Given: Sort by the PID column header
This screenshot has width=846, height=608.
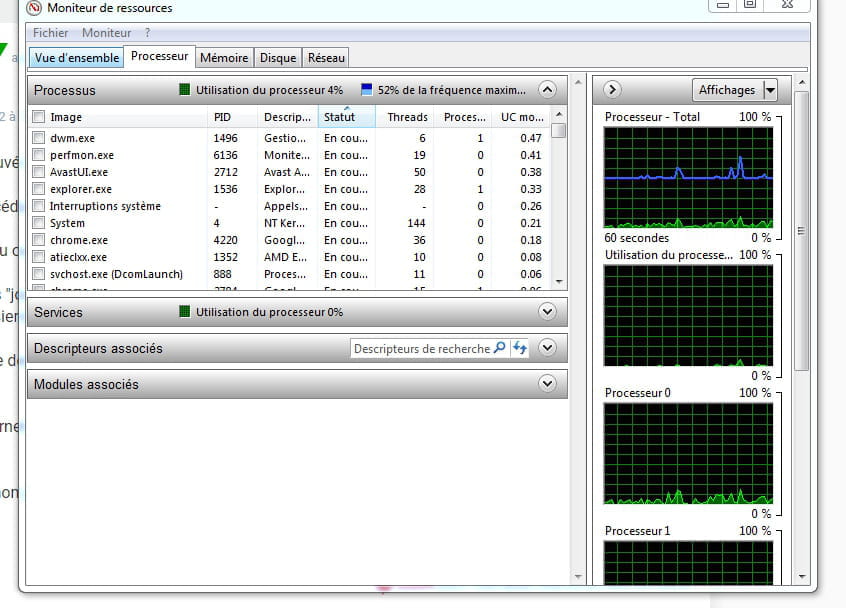Looking at the screenshot, I should [233, 117].
